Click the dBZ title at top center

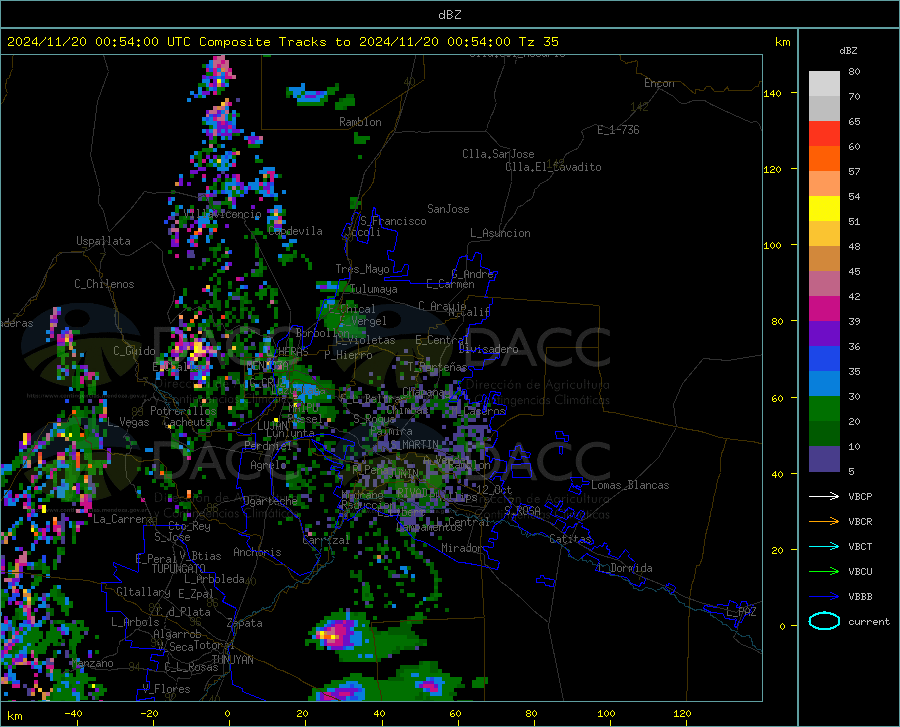coord(449,15)
